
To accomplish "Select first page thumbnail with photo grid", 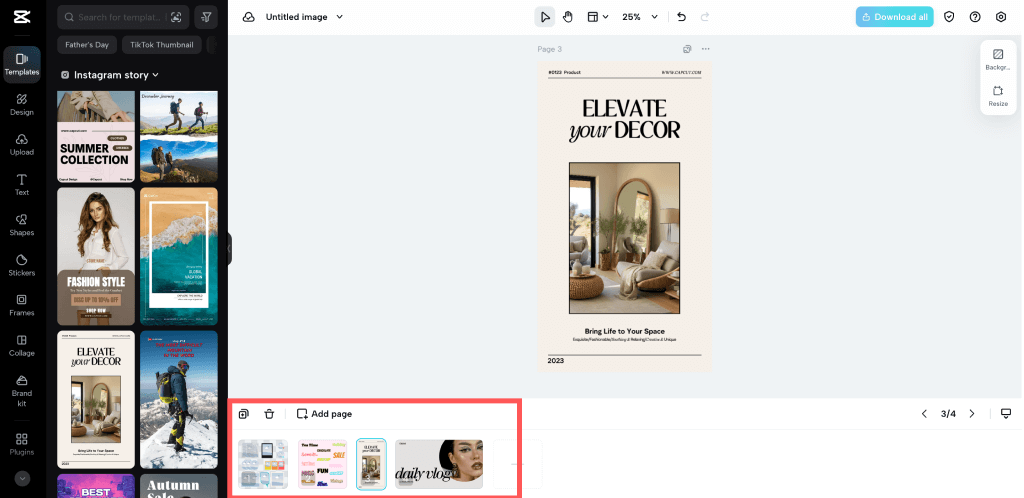I will (x=263, y=464).
